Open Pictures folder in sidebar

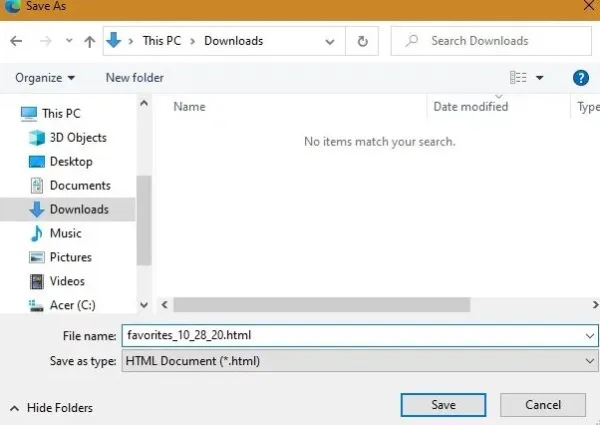[60, 257]
